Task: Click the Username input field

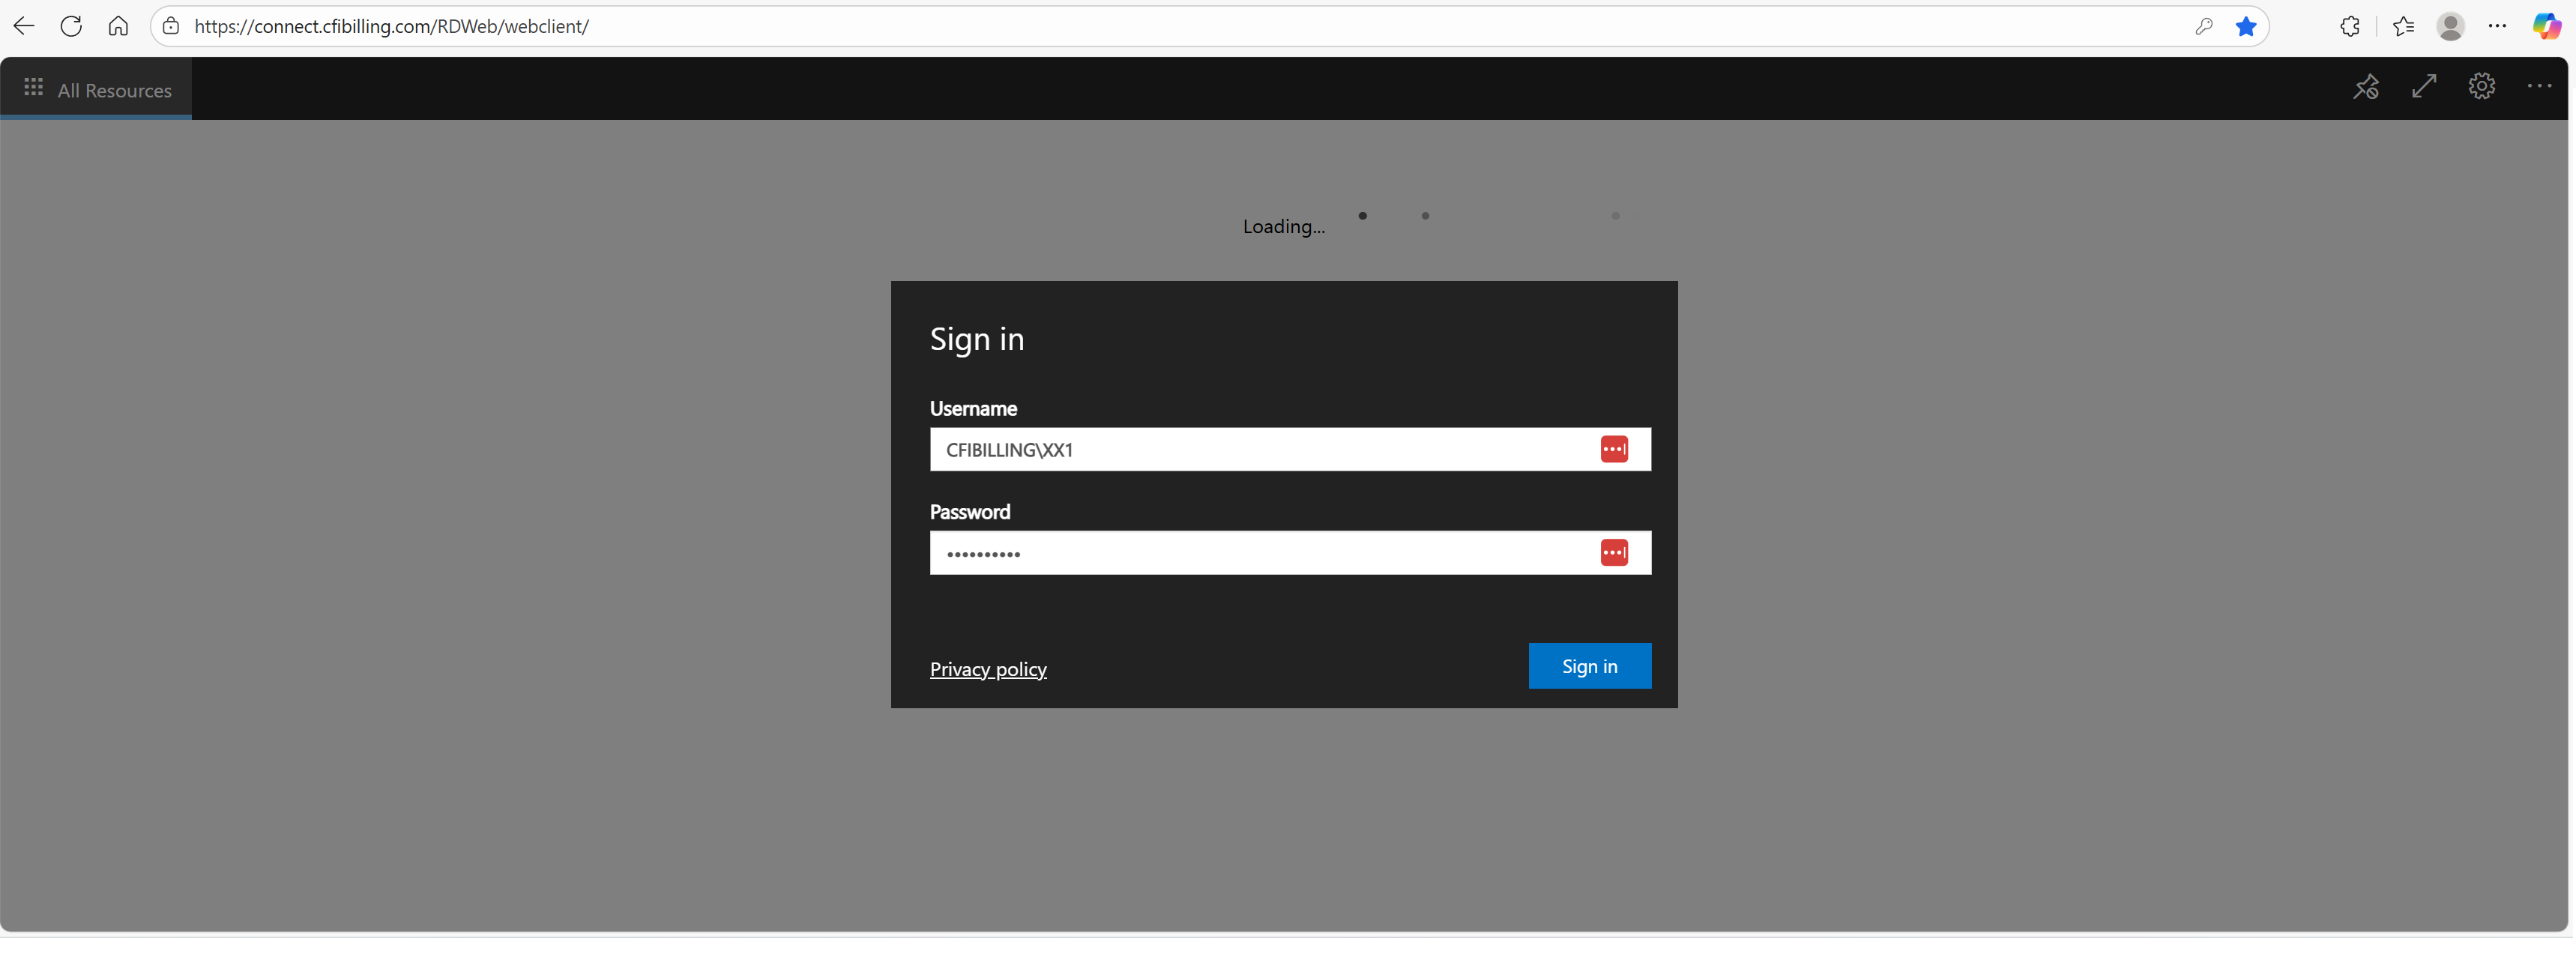Action: tap(1250, 450)
